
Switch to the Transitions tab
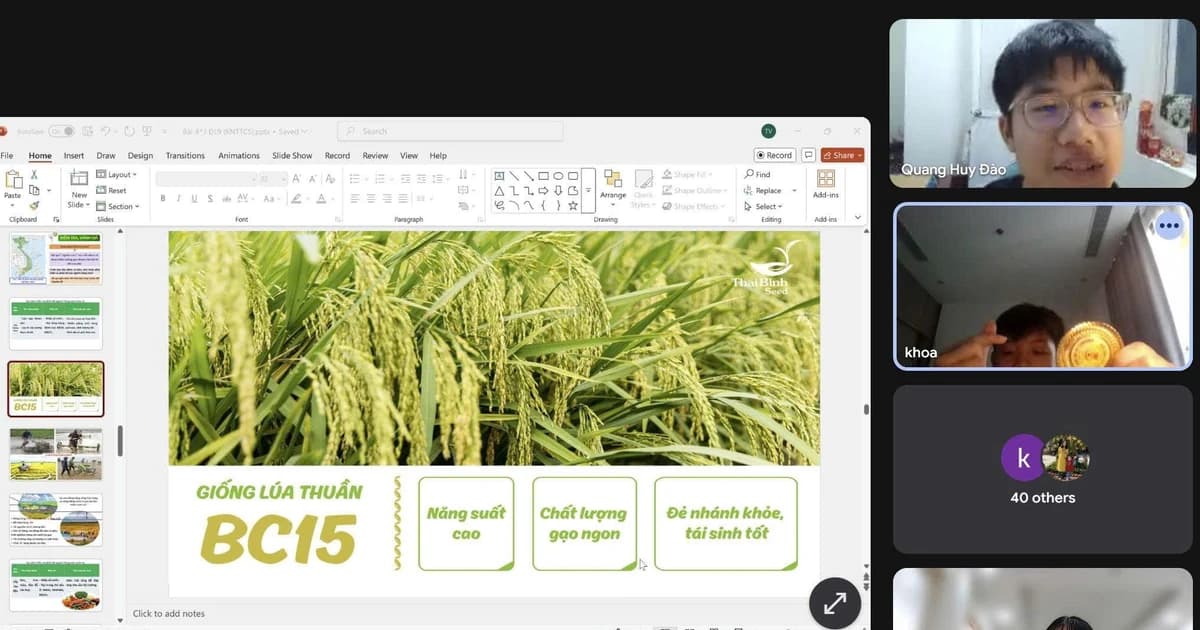(185, 156)
